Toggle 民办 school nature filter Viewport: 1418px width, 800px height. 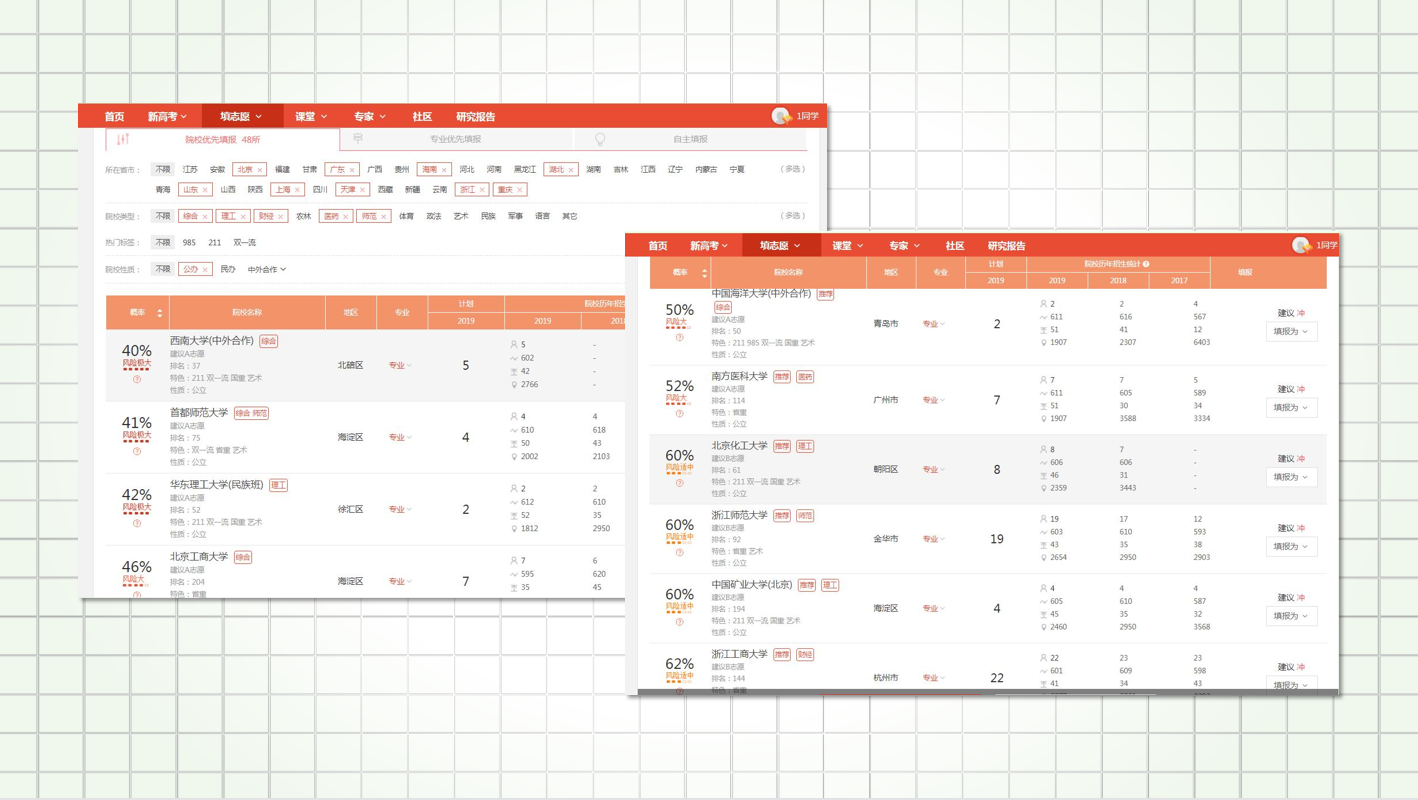228,270
